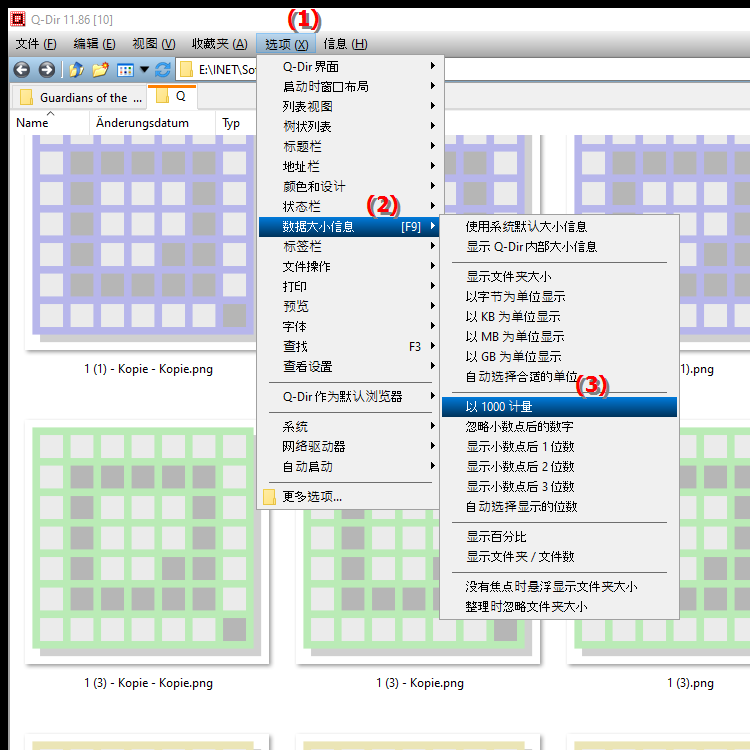The width and height of the screenshot is (750, 750).
Task: Toggle 没有焦点时悬浮显示文件夹大小
Action: (559, 587)
